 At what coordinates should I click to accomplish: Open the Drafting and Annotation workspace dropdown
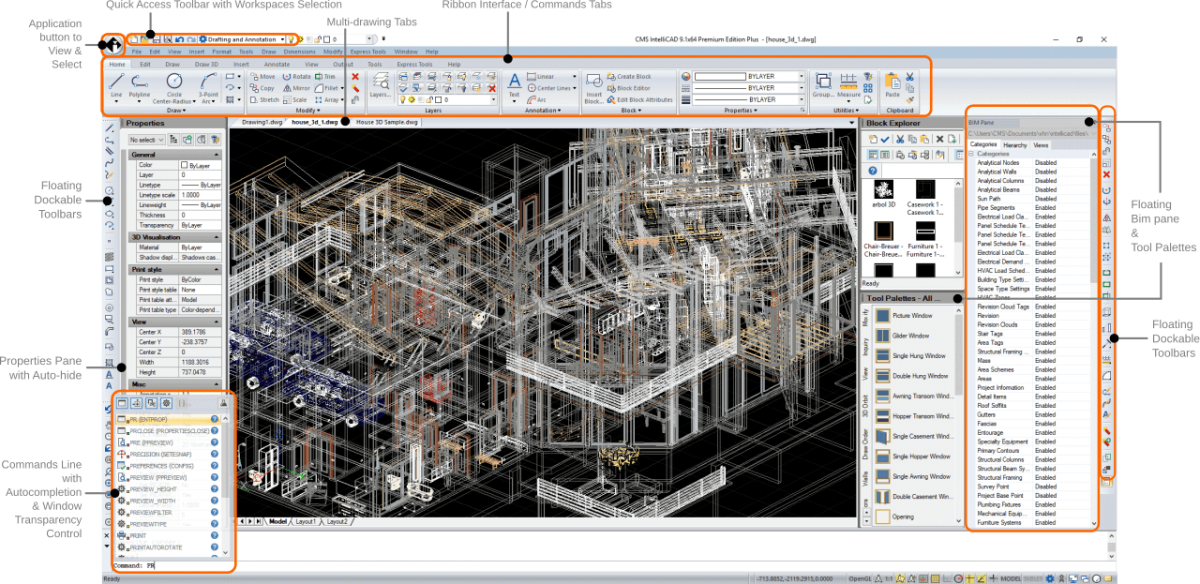[x=282, y=39]
